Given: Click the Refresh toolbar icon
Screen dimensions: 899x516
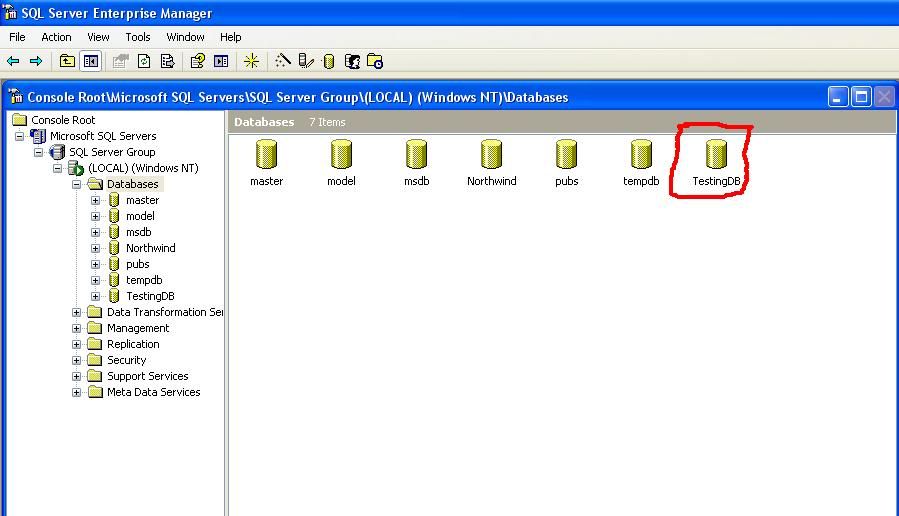Looking at the screenshot, I should pos(144,61).
